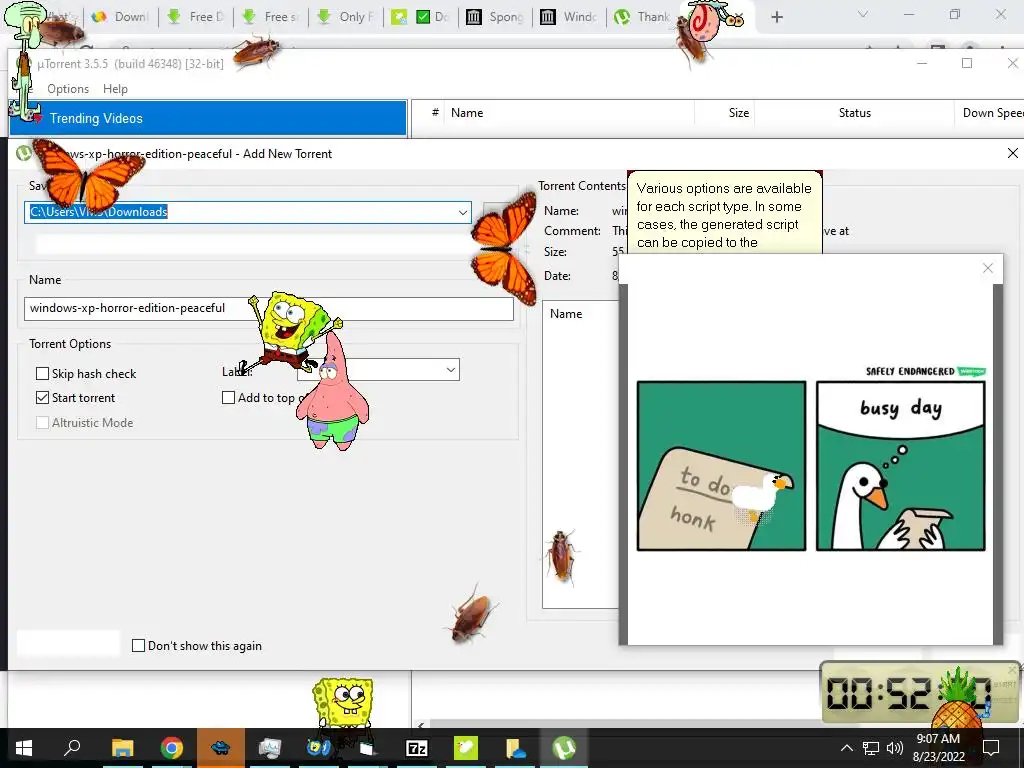This screenshot has height=768, width=1024.
Task: Click the horizontal scrollbar left arrow
Action: (421, 724)
